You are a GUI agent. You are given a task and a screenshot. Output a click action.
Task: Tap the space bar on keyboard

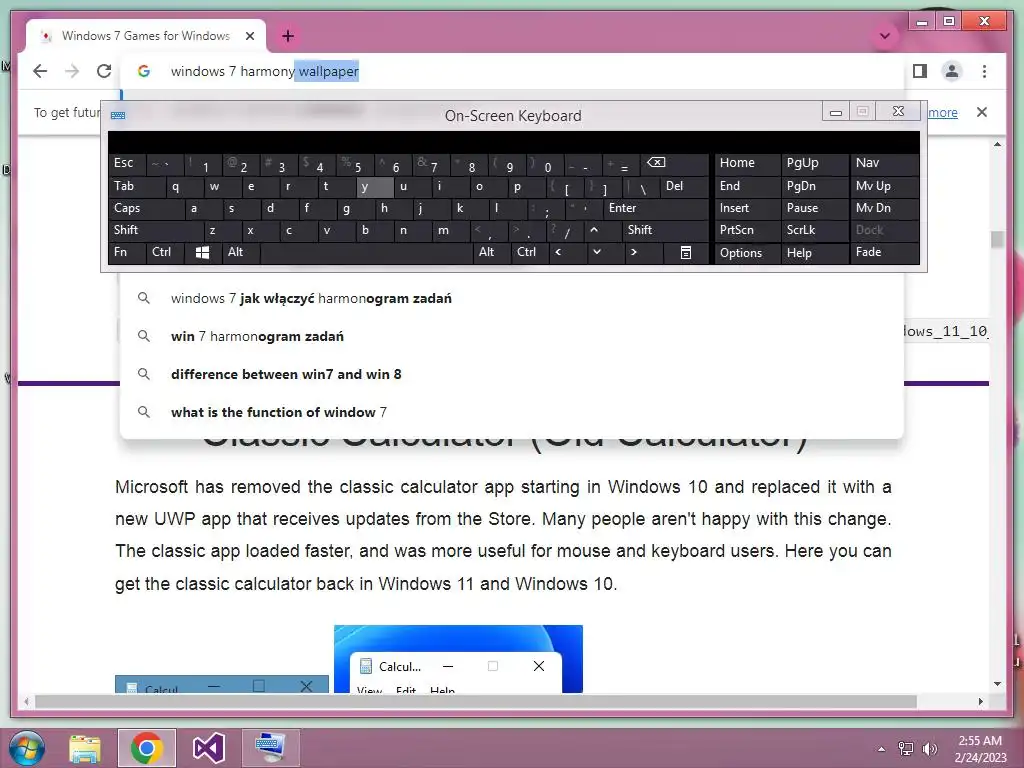tap(366, 252)
